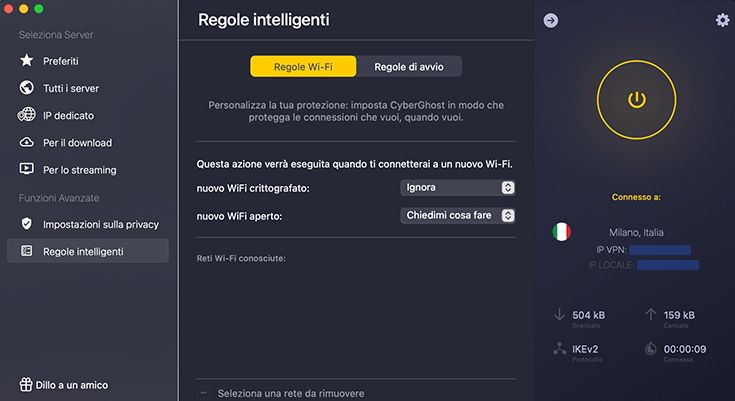
Task: Click the 00:00:09 connection time
Action: pos(685,349)
